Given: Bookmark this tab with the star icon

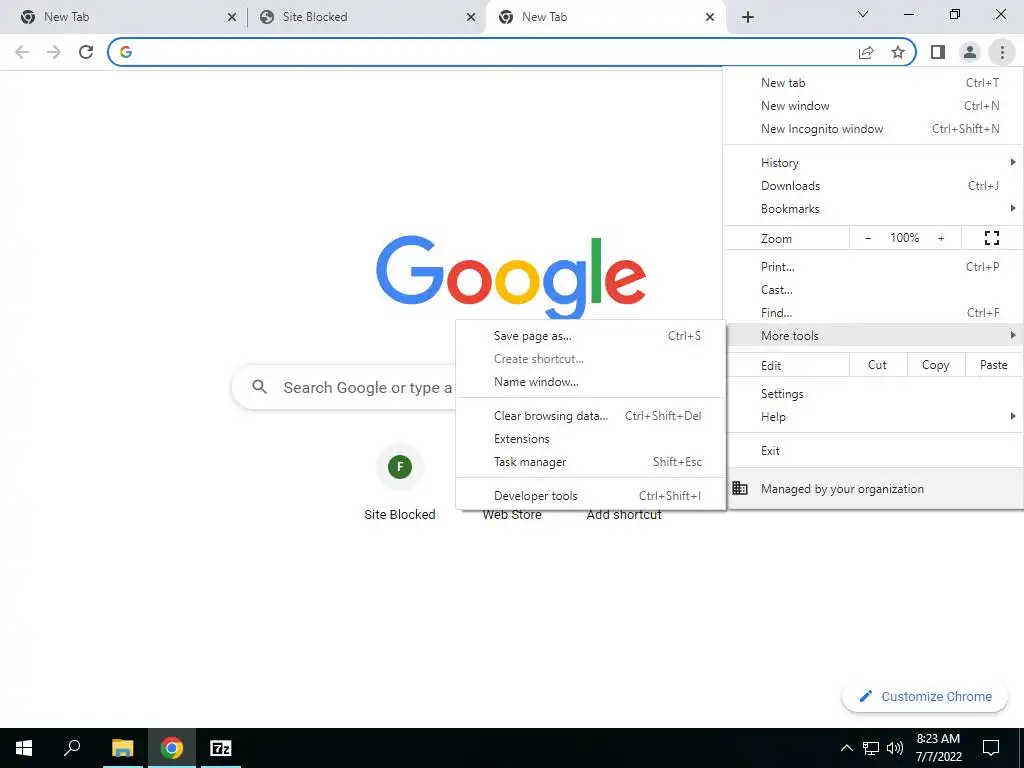Looking at the screenshot, I should click(898, 52).
